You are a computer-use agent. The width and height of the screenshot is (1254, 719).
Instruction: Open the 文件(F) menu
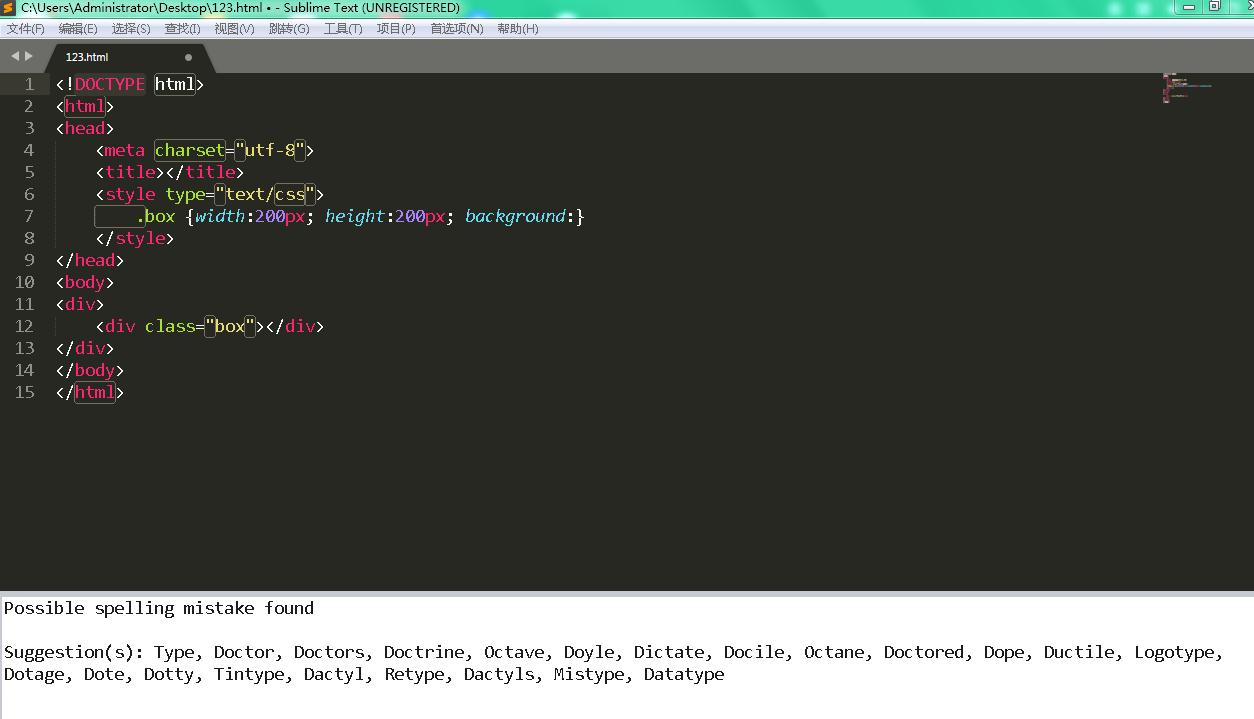pyautogui.click(x=25, y=29)
